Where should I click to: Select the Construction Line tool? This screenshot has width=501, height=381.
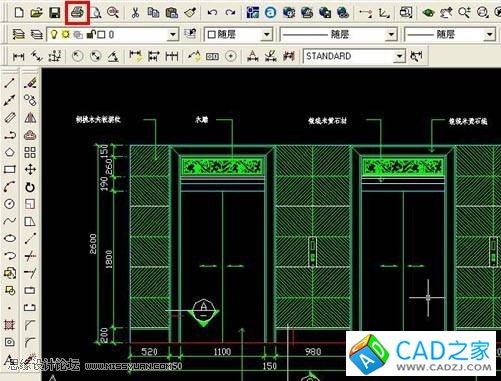pyautogui.click(x=9, y=100)
